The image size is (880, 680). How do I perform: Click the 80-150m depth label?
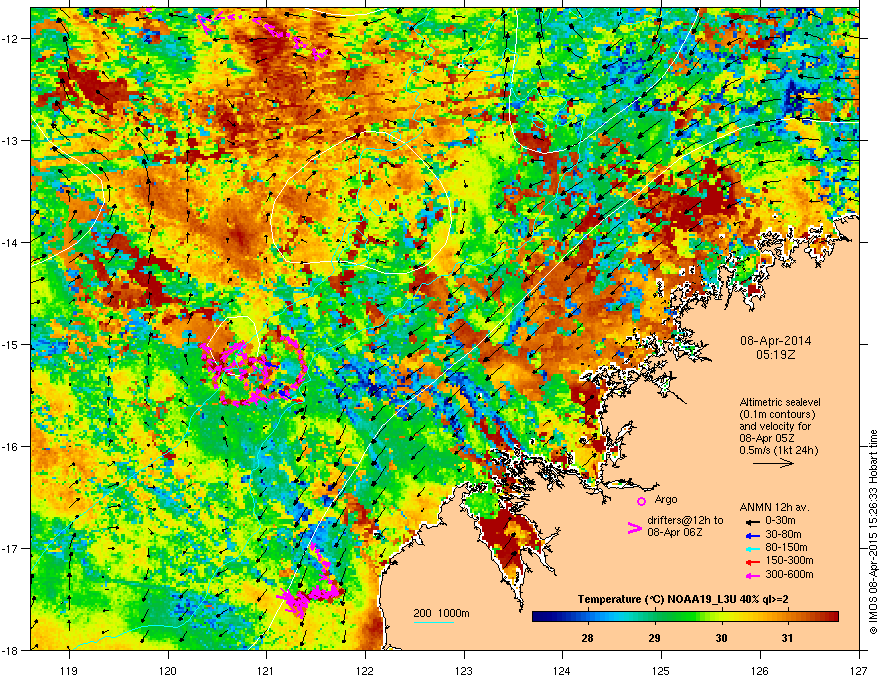[786, 548]
